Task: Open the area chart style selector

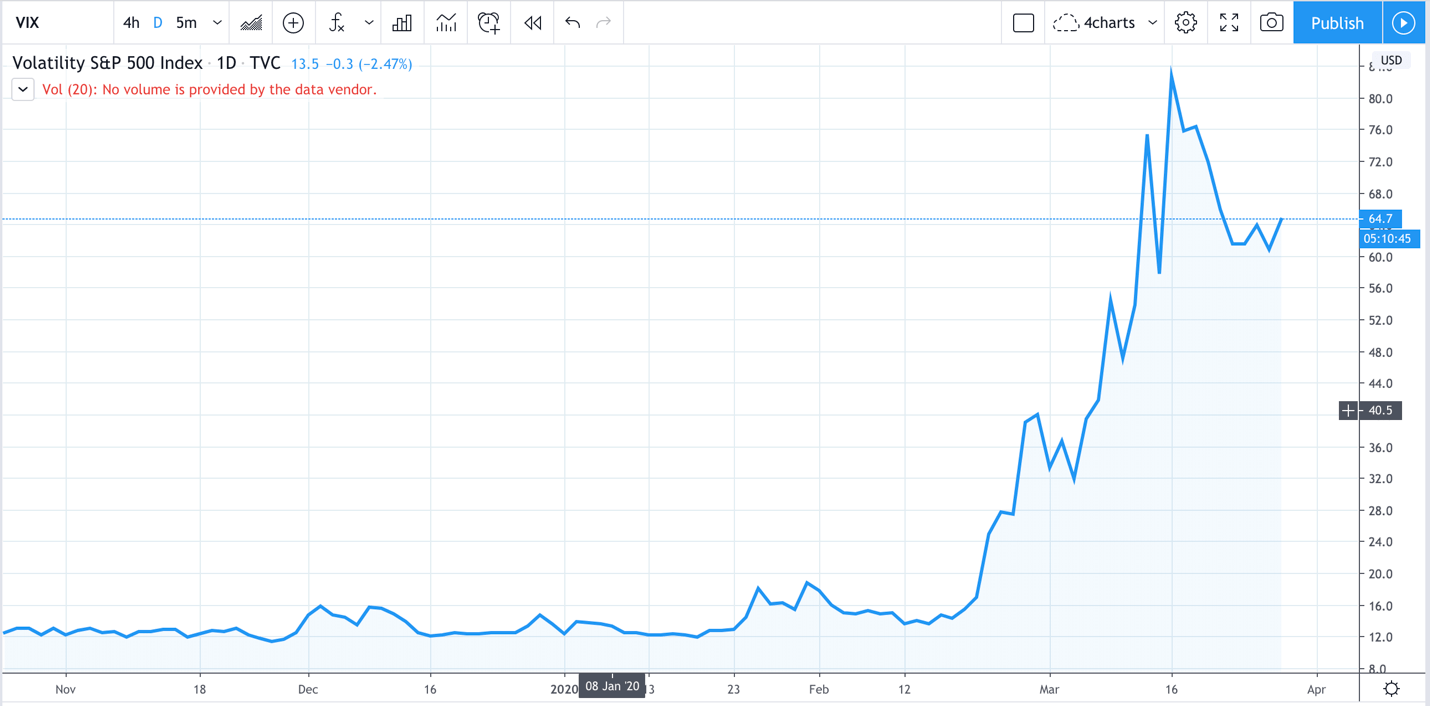Action: click(x=251, y=22)
